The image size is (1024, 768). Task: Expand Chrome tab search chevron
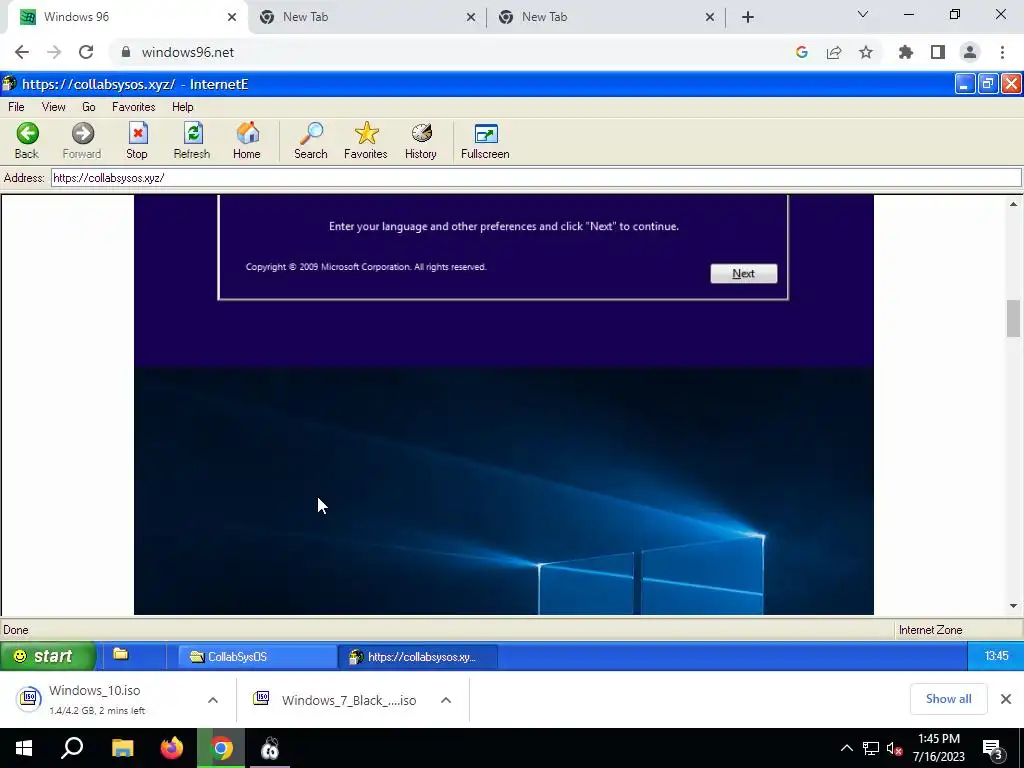click(863, 14)
